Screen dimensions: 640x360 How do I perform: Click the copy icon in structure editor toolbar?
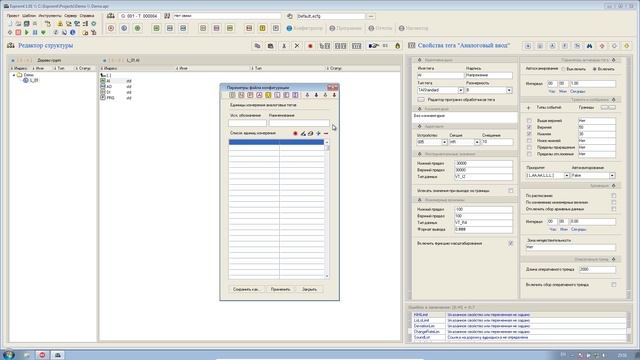pyautogui.click(x=257, y=46)
